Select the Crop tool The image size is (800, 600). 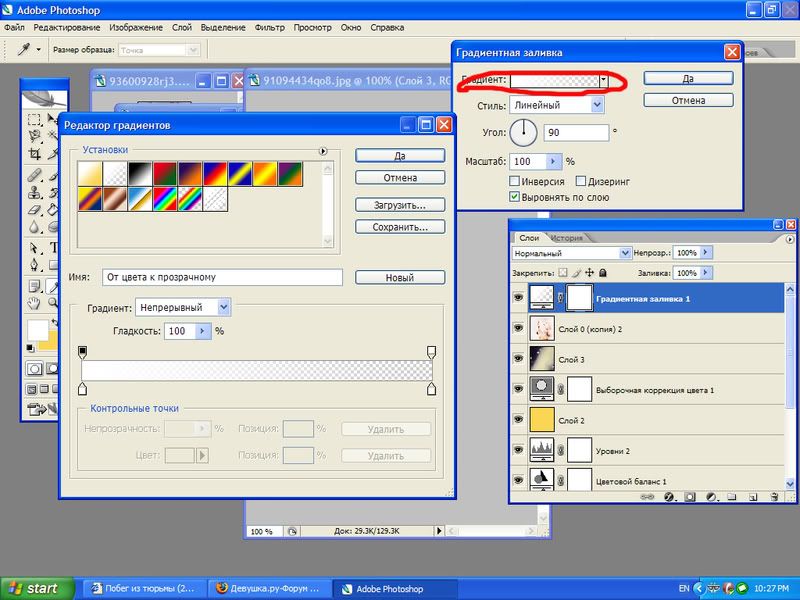(34, 154)
